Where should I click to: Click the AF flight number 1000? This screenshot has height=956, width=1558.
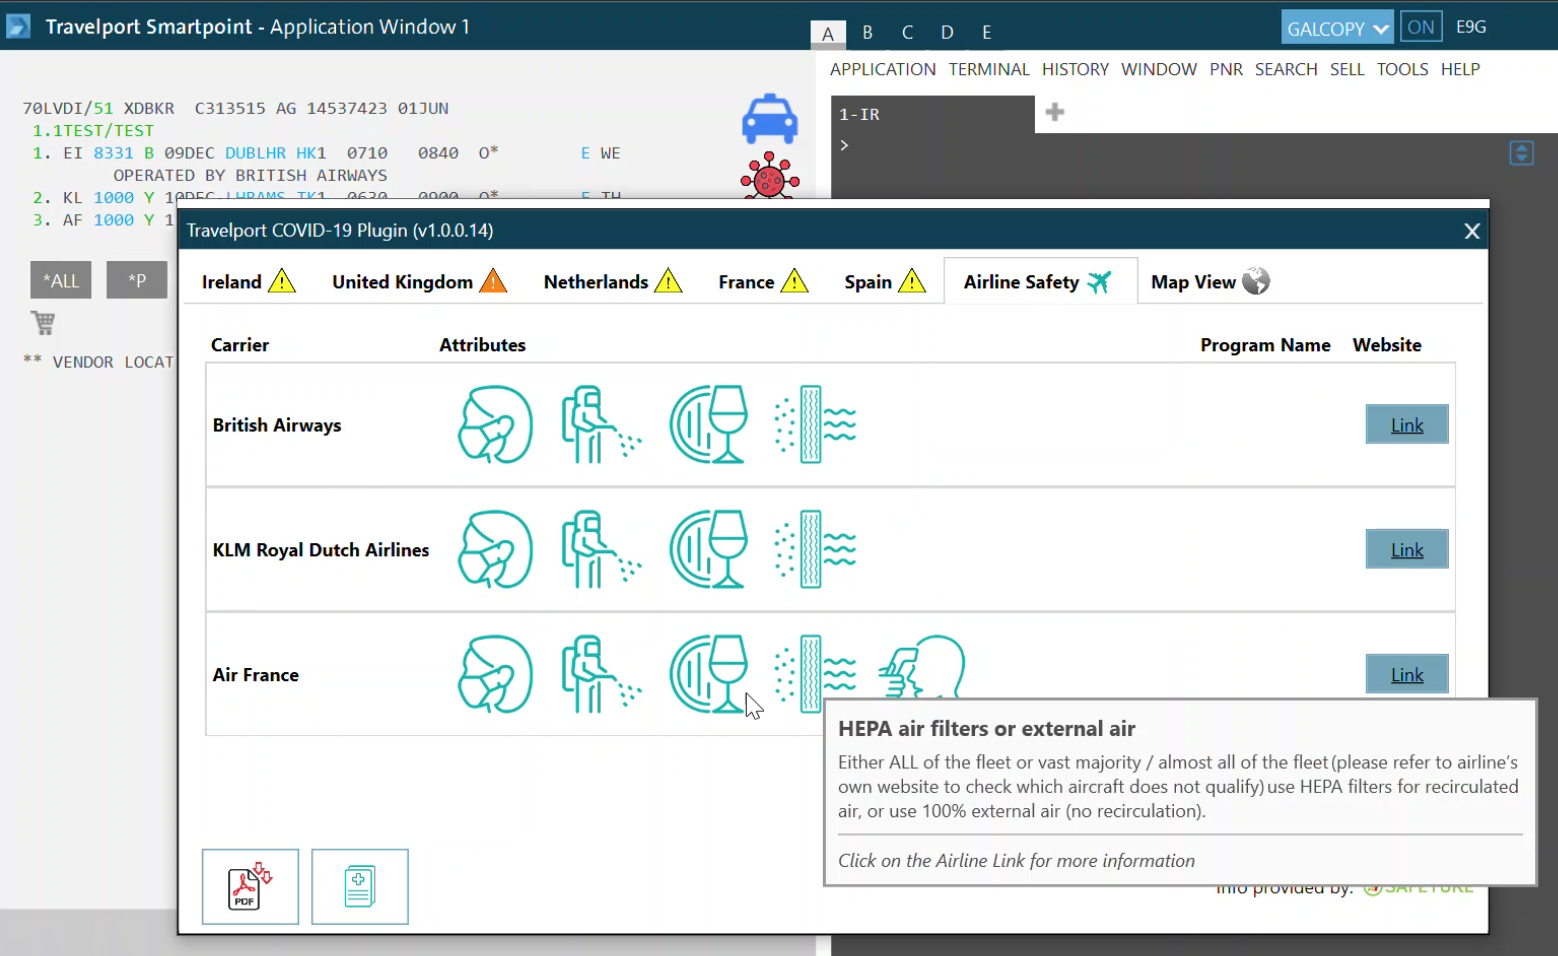click(x=113, y=220)
